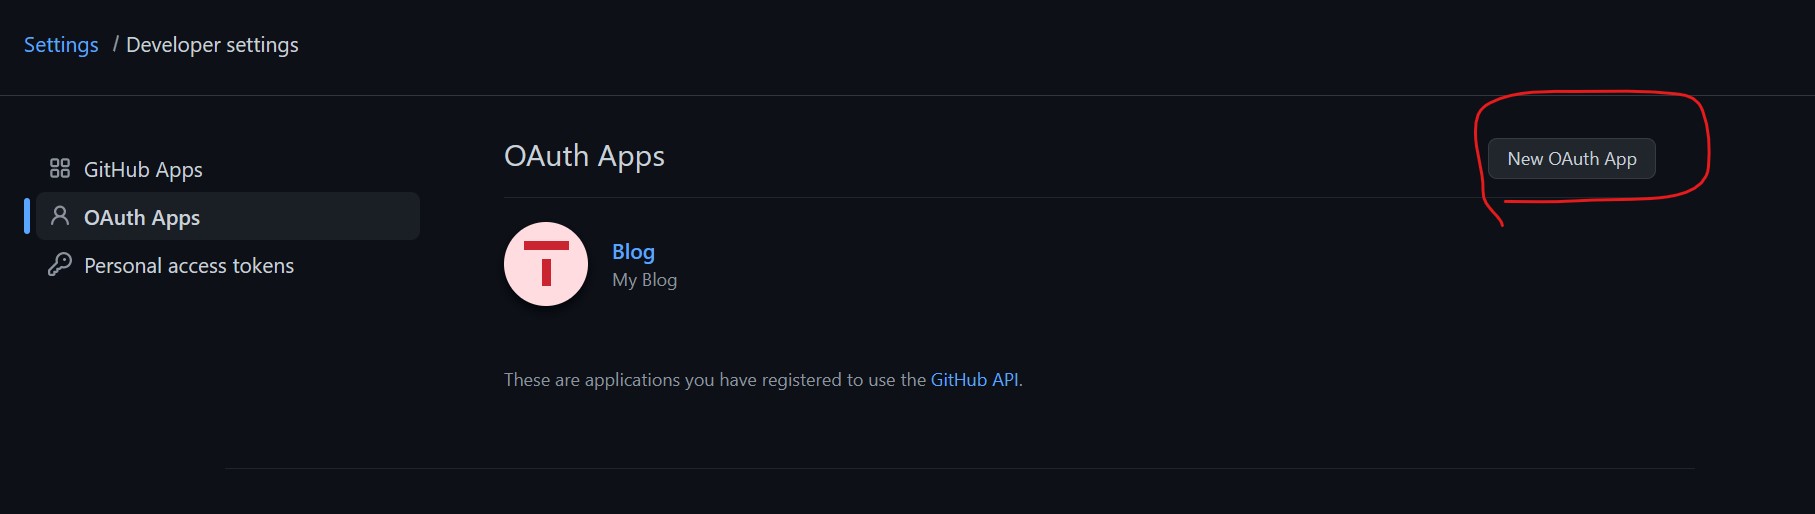Open the Personal access tokens sidebar label
Image resolution: width=1815 pixels, height=514 pixels.
[189, 265]
